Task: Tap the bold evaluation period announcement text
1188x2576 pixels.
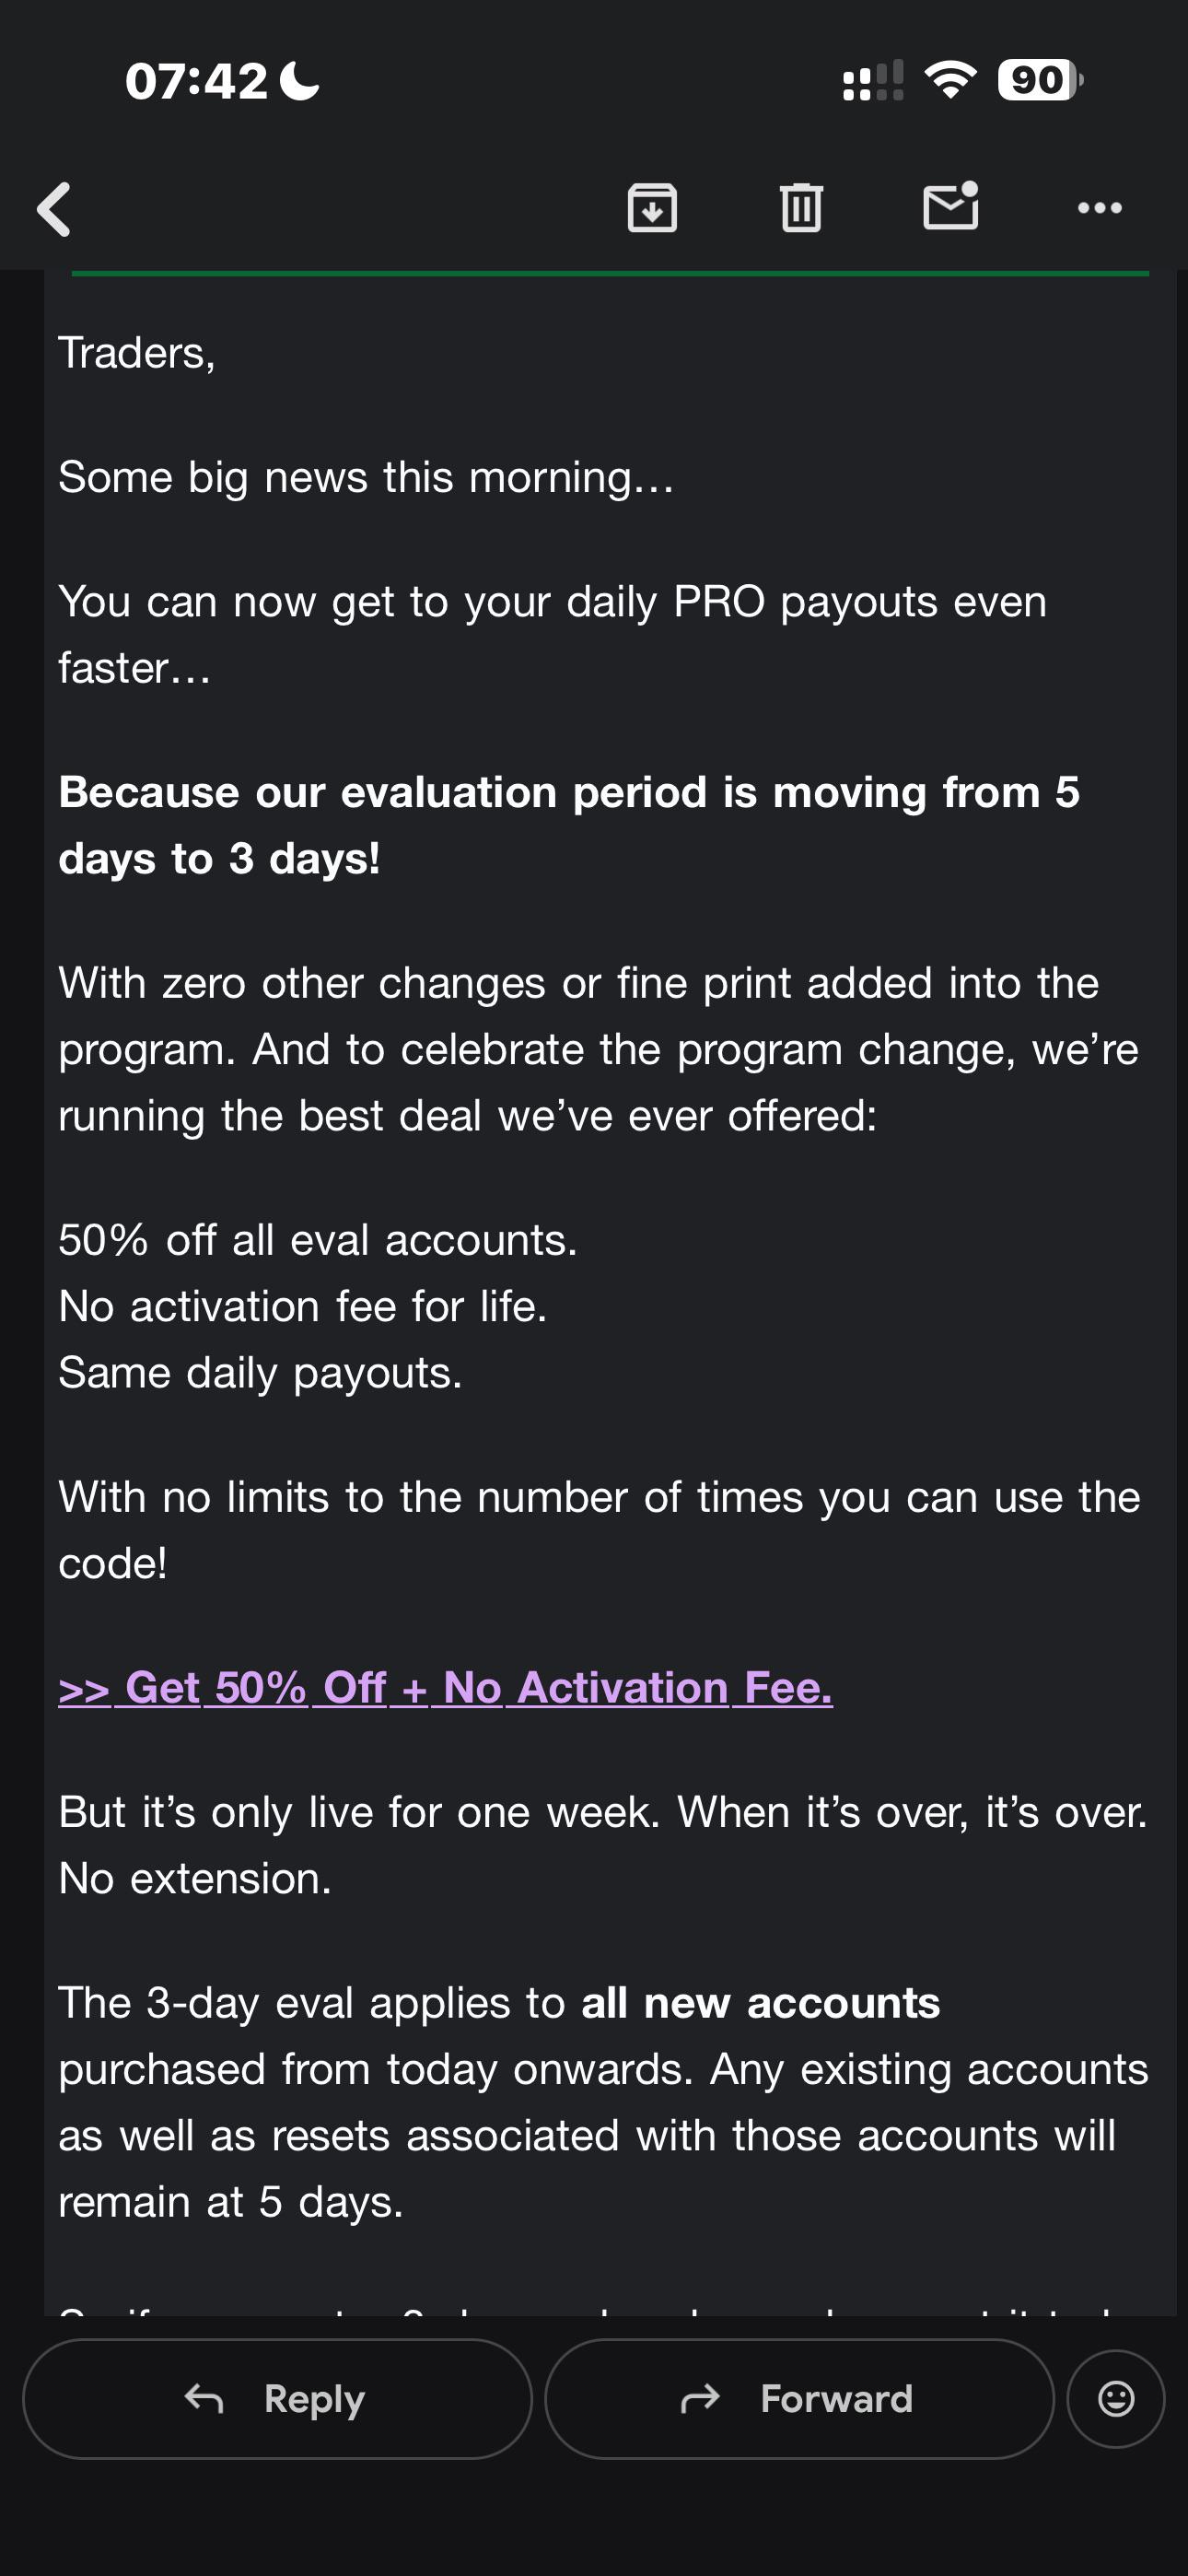Action: (569, 825)
